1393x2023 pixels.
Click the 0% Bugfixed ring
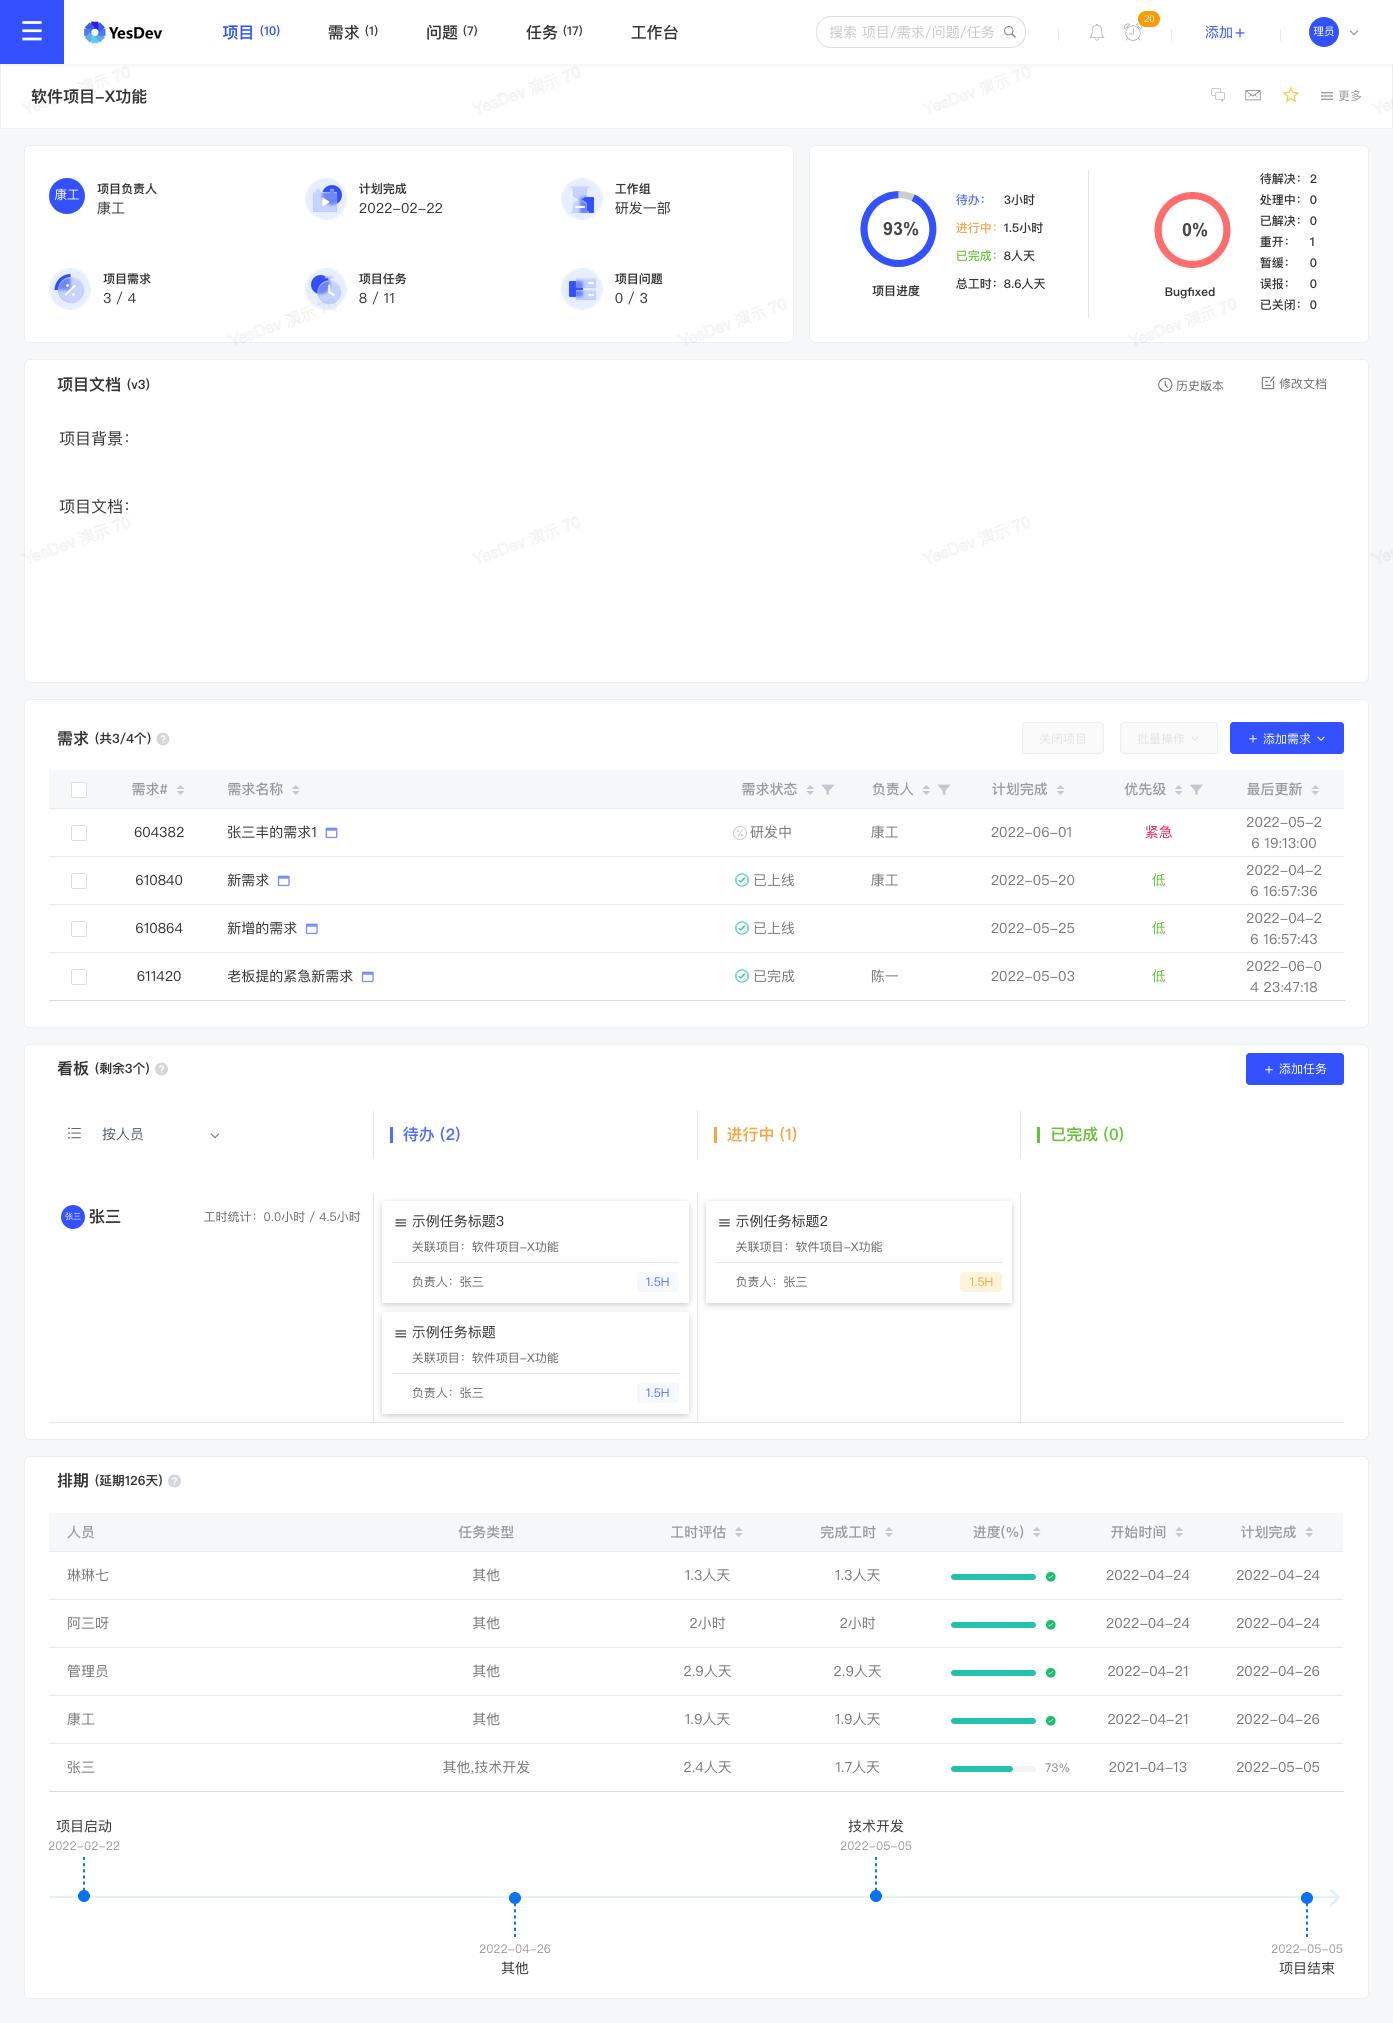coord(1192,230)
